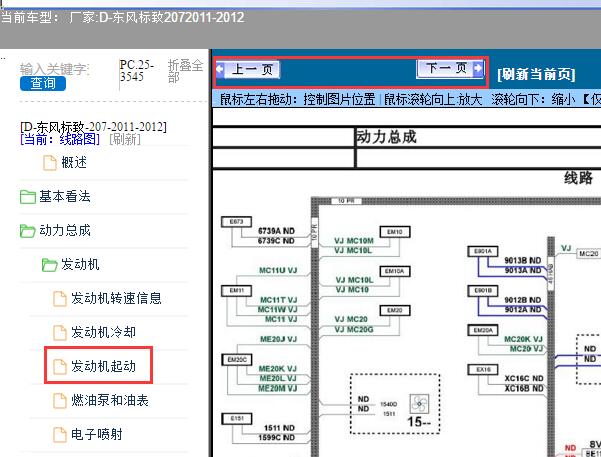Click the PC.25-3545 text
This screenshot has width=601, height=457.
[136, 71]
